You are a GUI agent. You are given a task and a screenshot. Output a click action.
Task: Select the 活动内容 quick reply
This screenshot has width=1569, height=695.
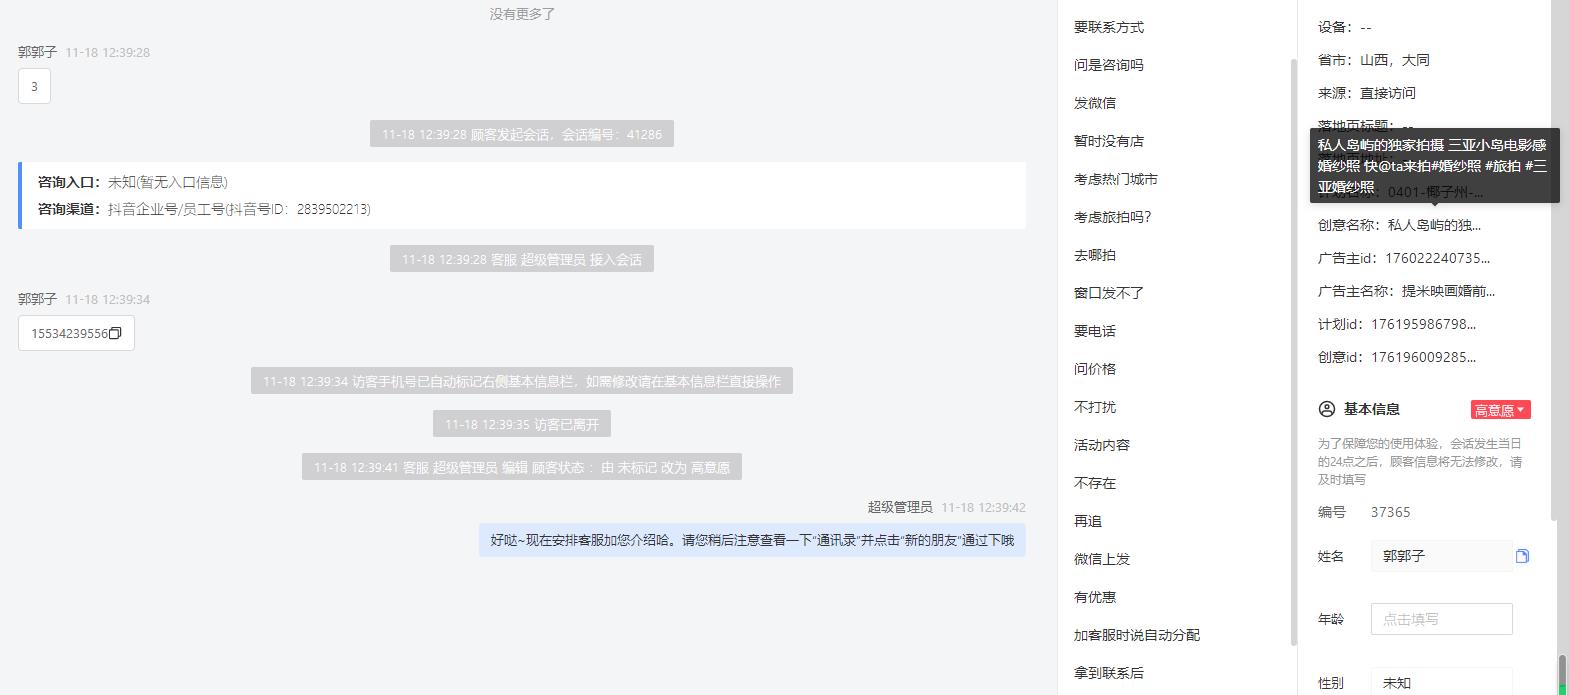(x=1102, y=445)
